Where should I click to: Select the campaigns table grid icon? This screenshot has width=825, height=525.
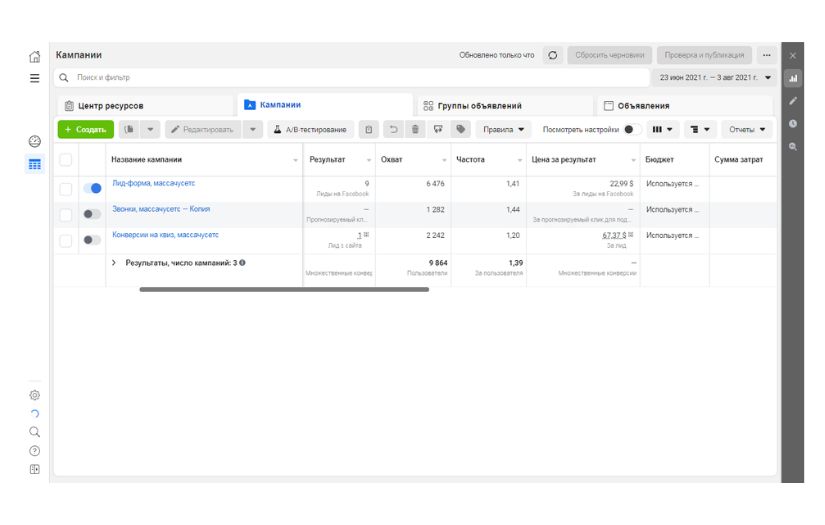point(35,164)
